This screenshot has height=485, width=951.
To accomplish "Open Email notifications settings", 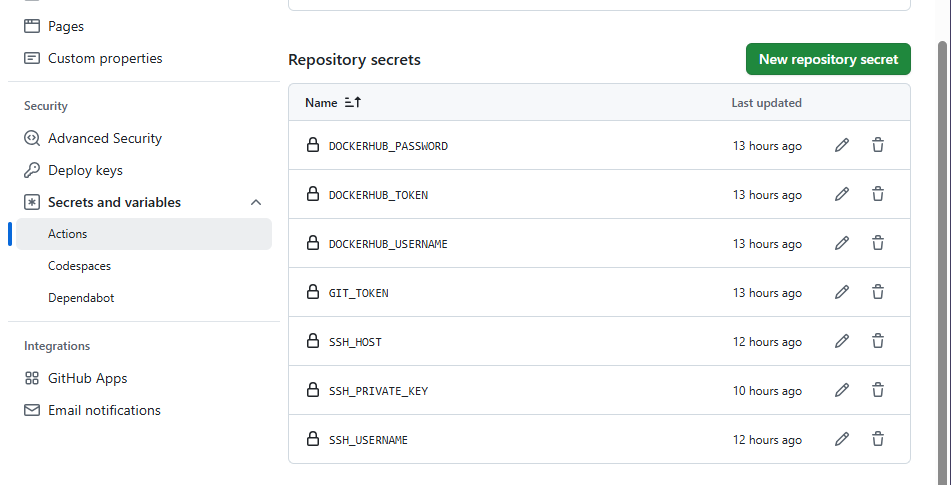I will click(104, 410).
